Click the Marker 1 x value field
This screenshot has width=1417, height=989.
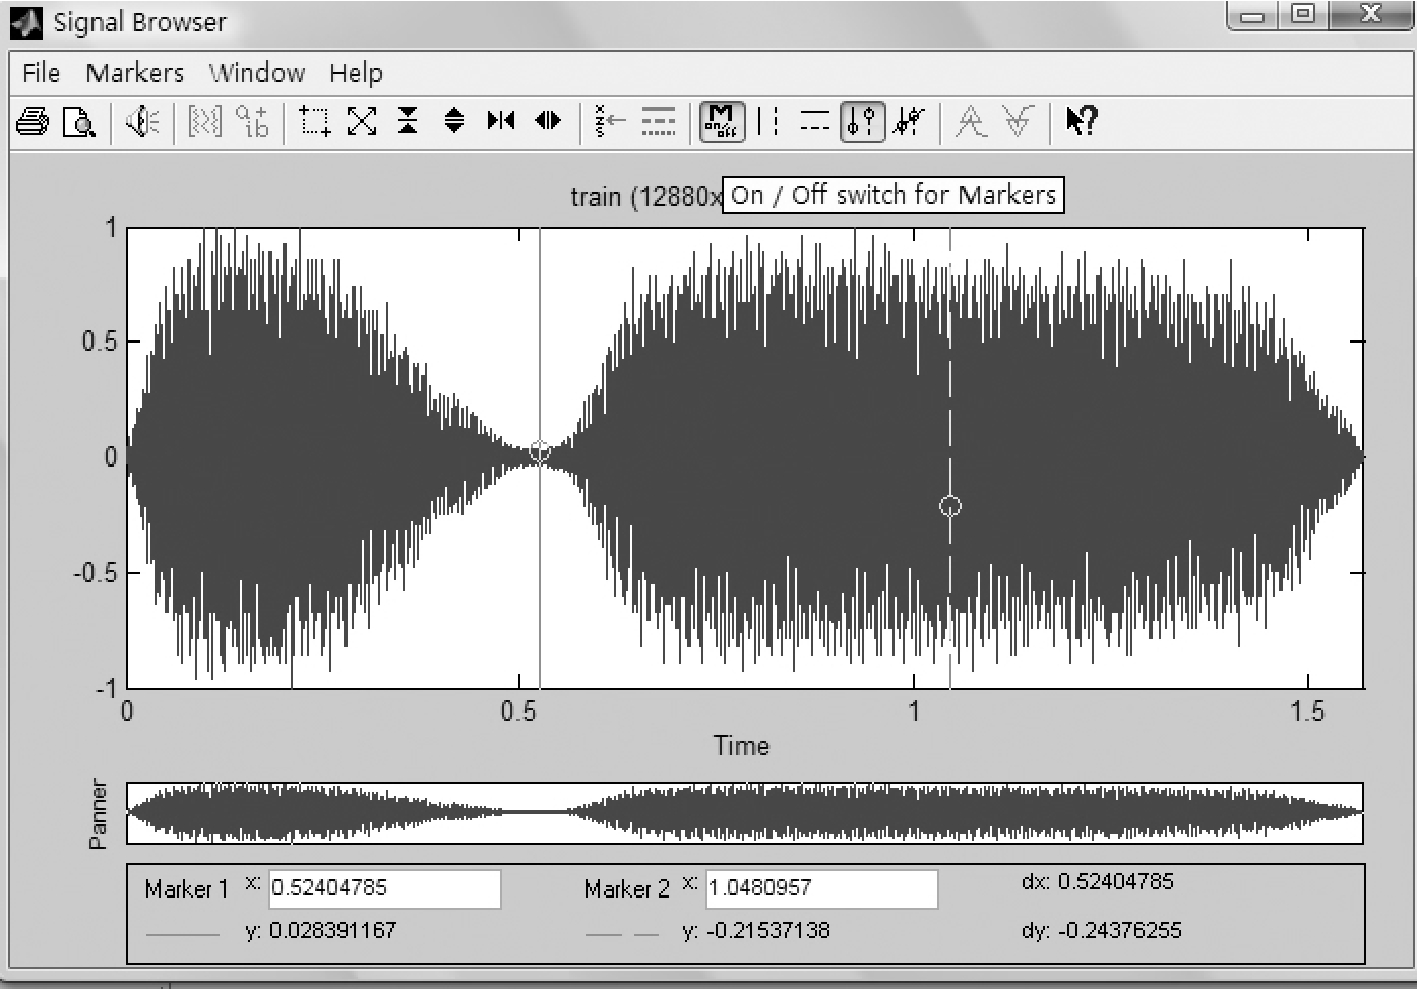coord(385,888)
